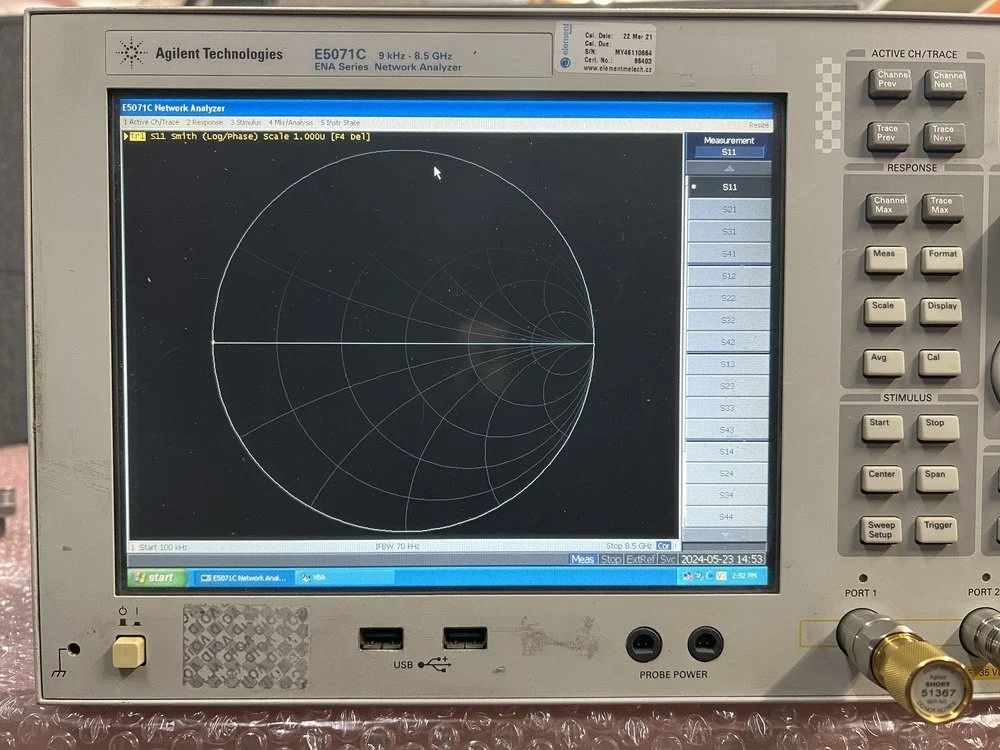Click the yellow V system tray icon
This screenshot has height=750, width=1000.
(721, 576)
